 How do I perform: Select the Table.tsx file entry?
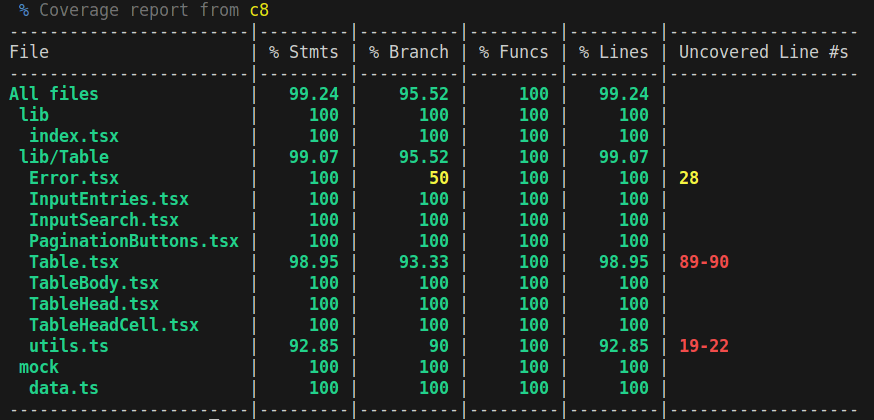tap(74, 262)
